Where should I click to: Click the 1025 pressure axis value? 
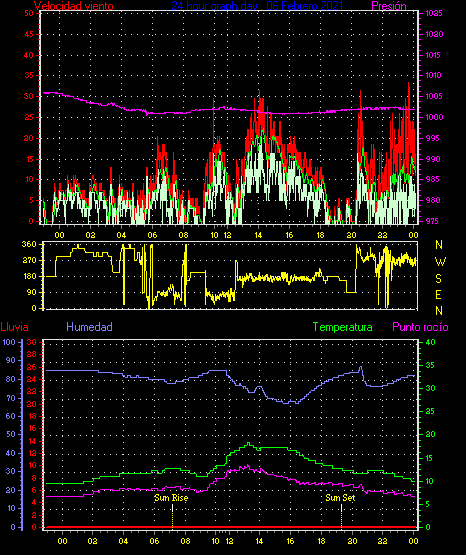(x=434, y=13)
